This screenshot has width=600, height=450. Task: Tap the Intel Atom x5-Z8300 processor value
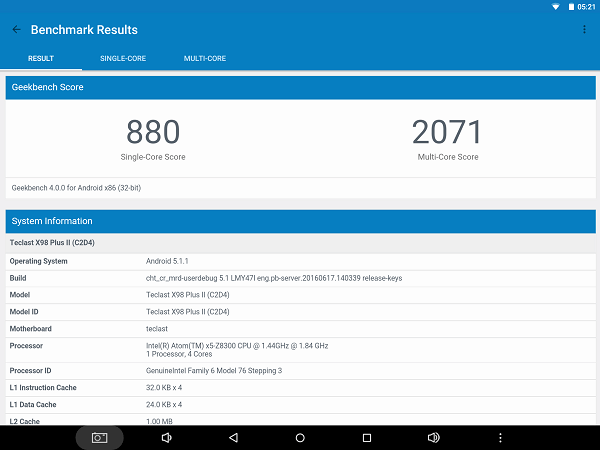[x=237, y=346]
